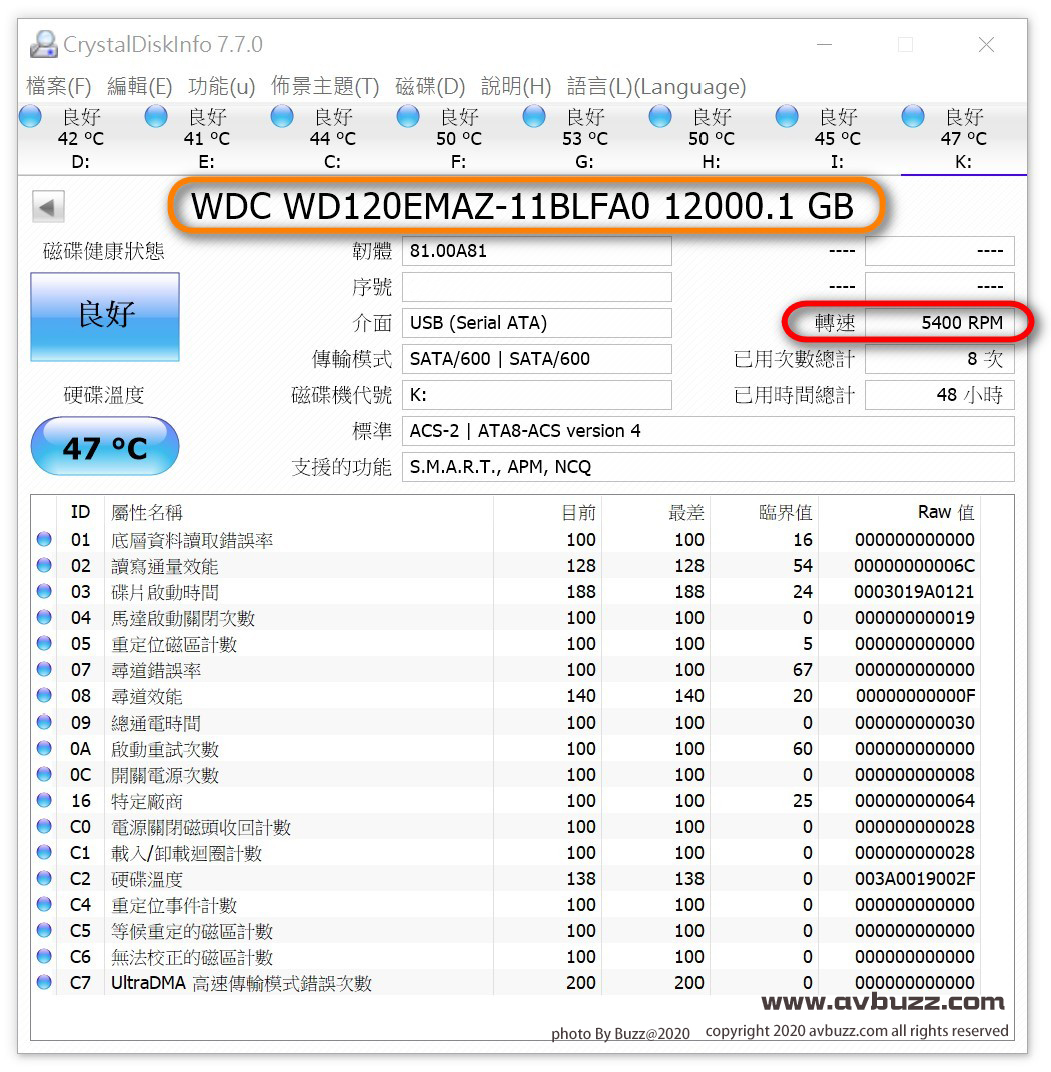Click the empty 序號 serial number field
Screen dimensions: 1051x1072
pos(537,287)
